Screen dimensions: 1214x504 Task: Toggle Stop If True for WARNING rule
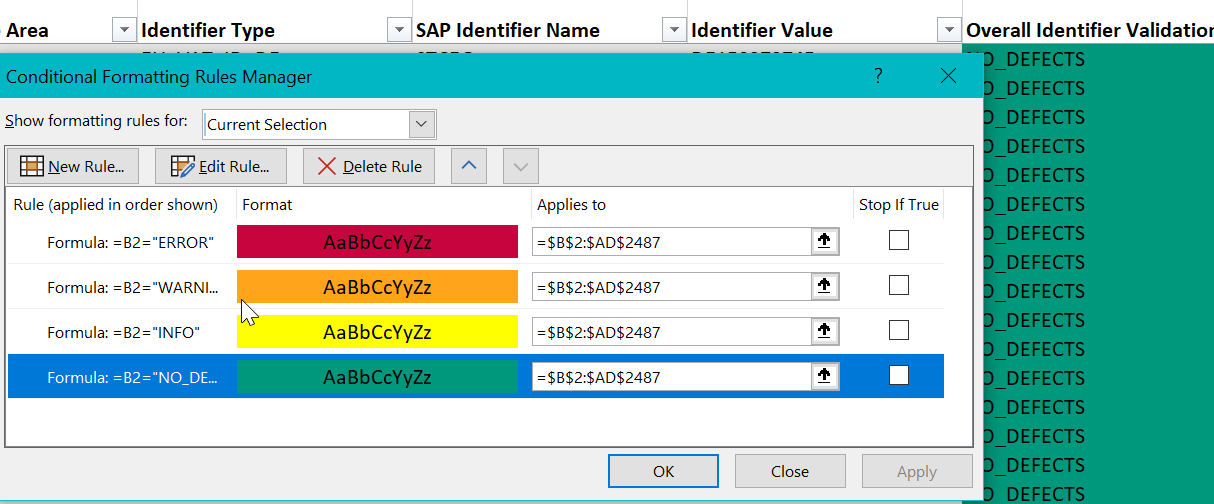[899, 286]
